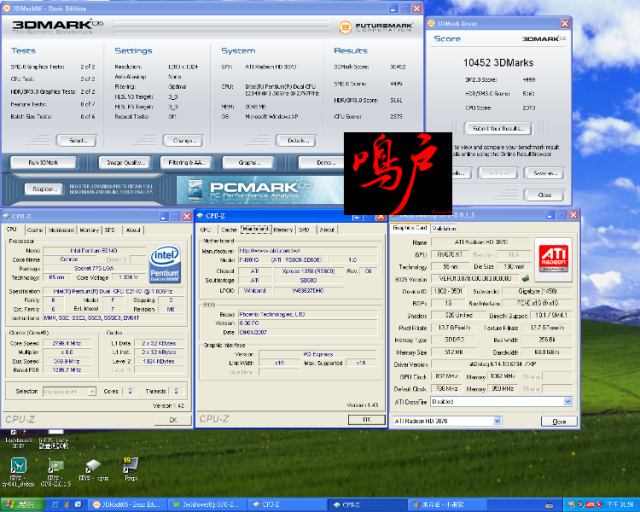Click the Phoenix Technologies BIOS brand field
This screenshot has width=640, height=512.
pos(308,314)
